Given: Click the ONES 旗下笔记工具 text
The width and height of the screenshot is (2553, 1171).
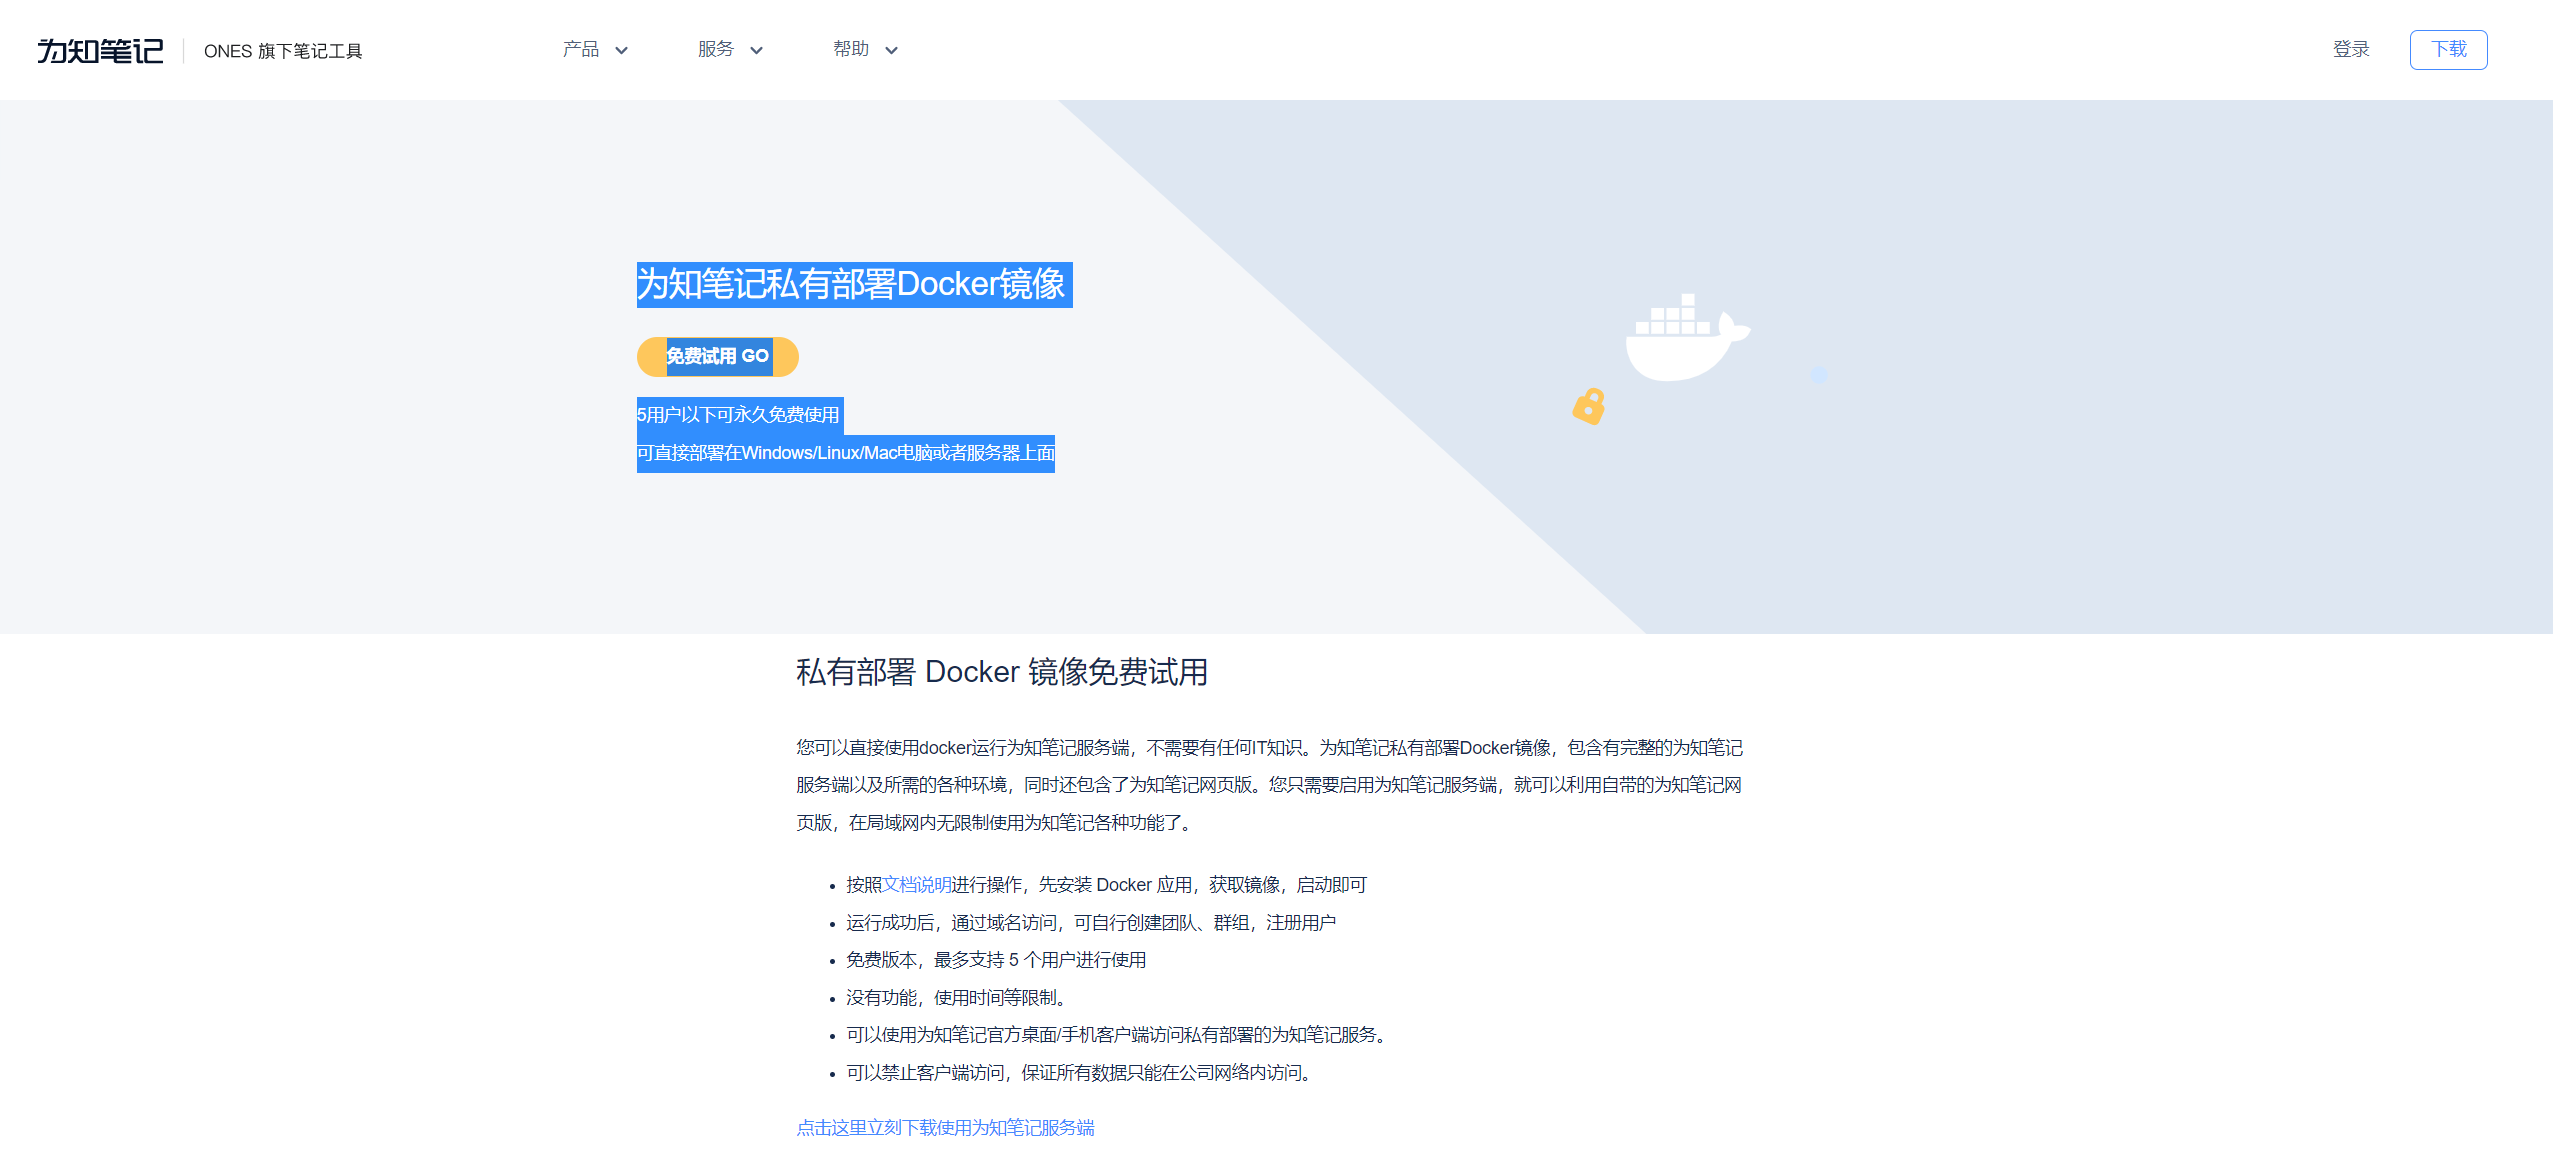Looking at the screenshot, I should click(x=283, y=51).
